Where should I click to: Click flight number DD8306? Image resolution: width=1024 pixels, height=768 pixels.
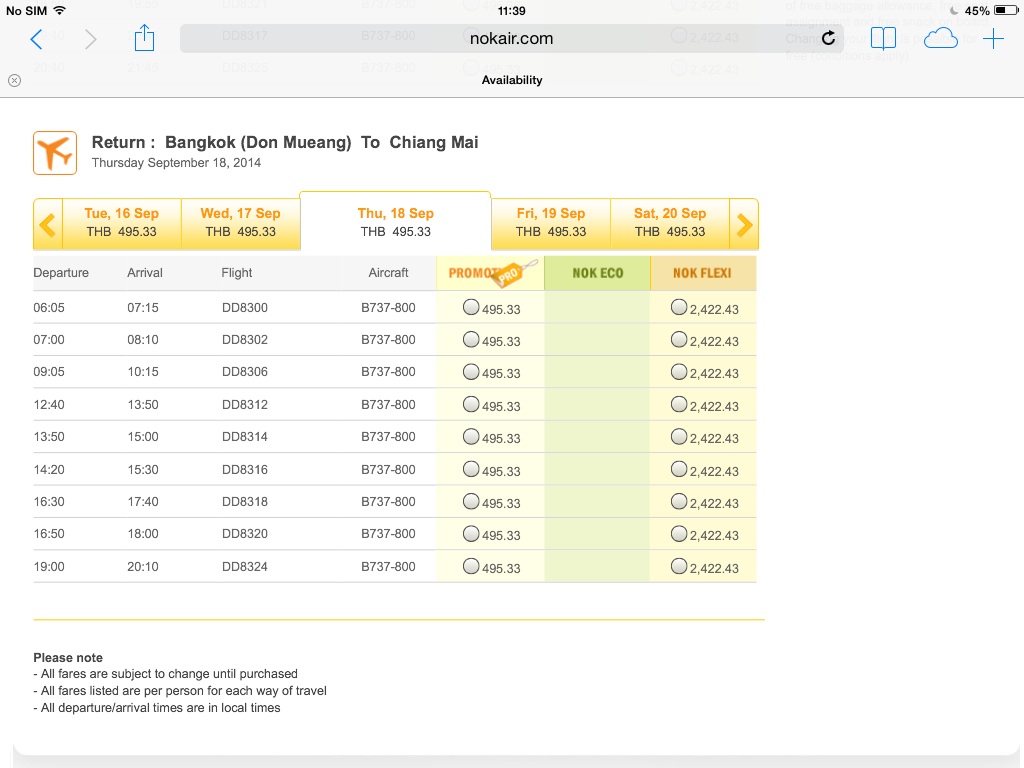(245, 372)
